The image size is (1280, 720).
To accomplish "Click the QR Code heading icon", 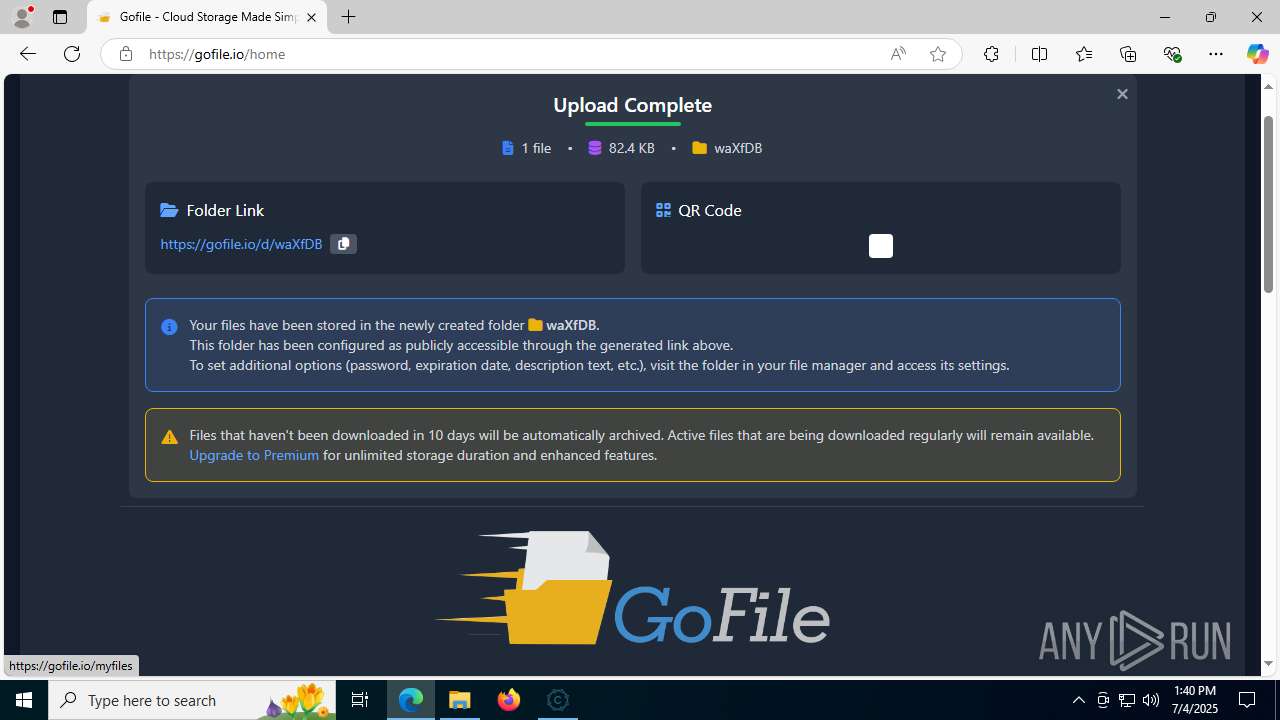I will tap(663, 210).
